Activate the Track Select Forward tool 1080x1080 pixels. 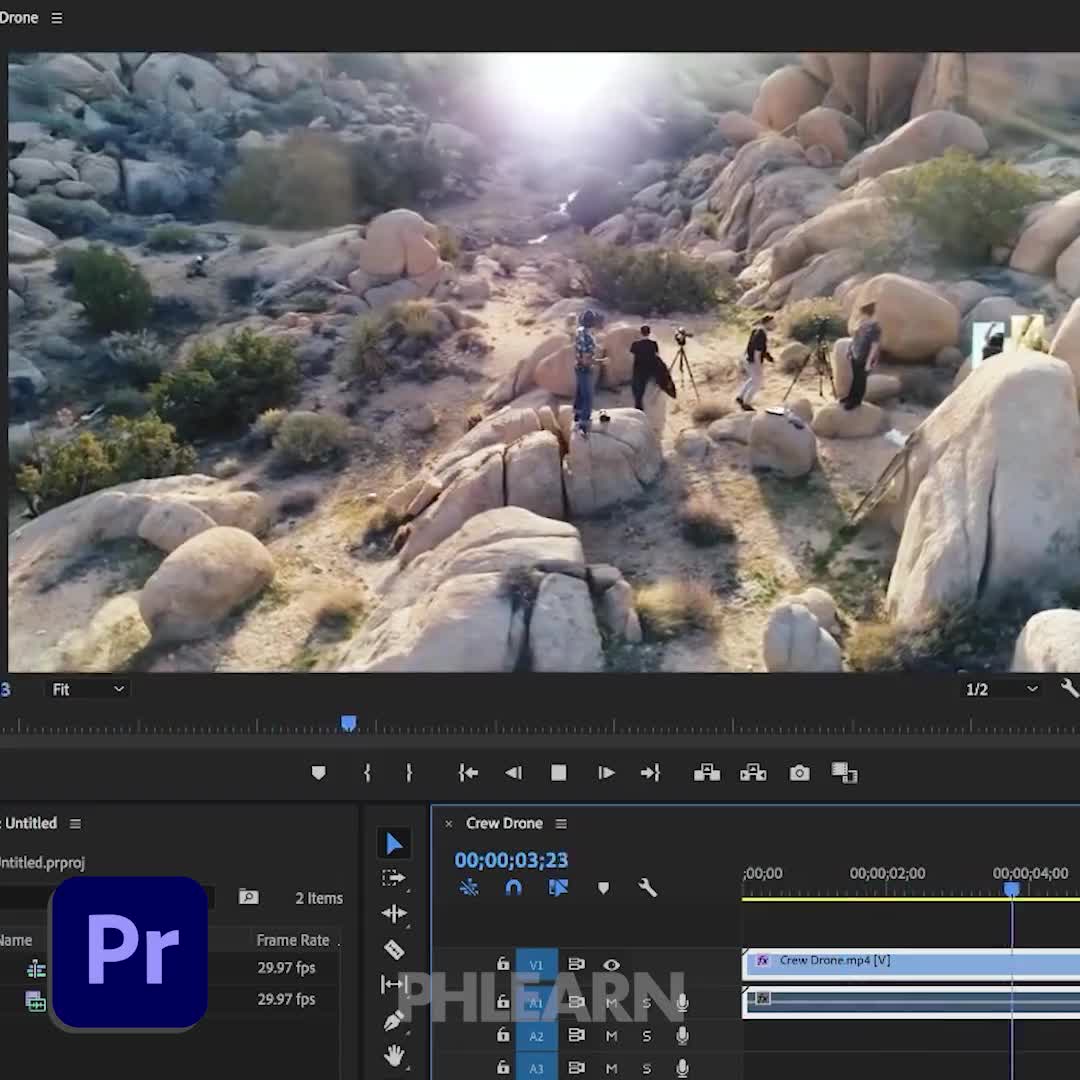[x=394, y=878]
